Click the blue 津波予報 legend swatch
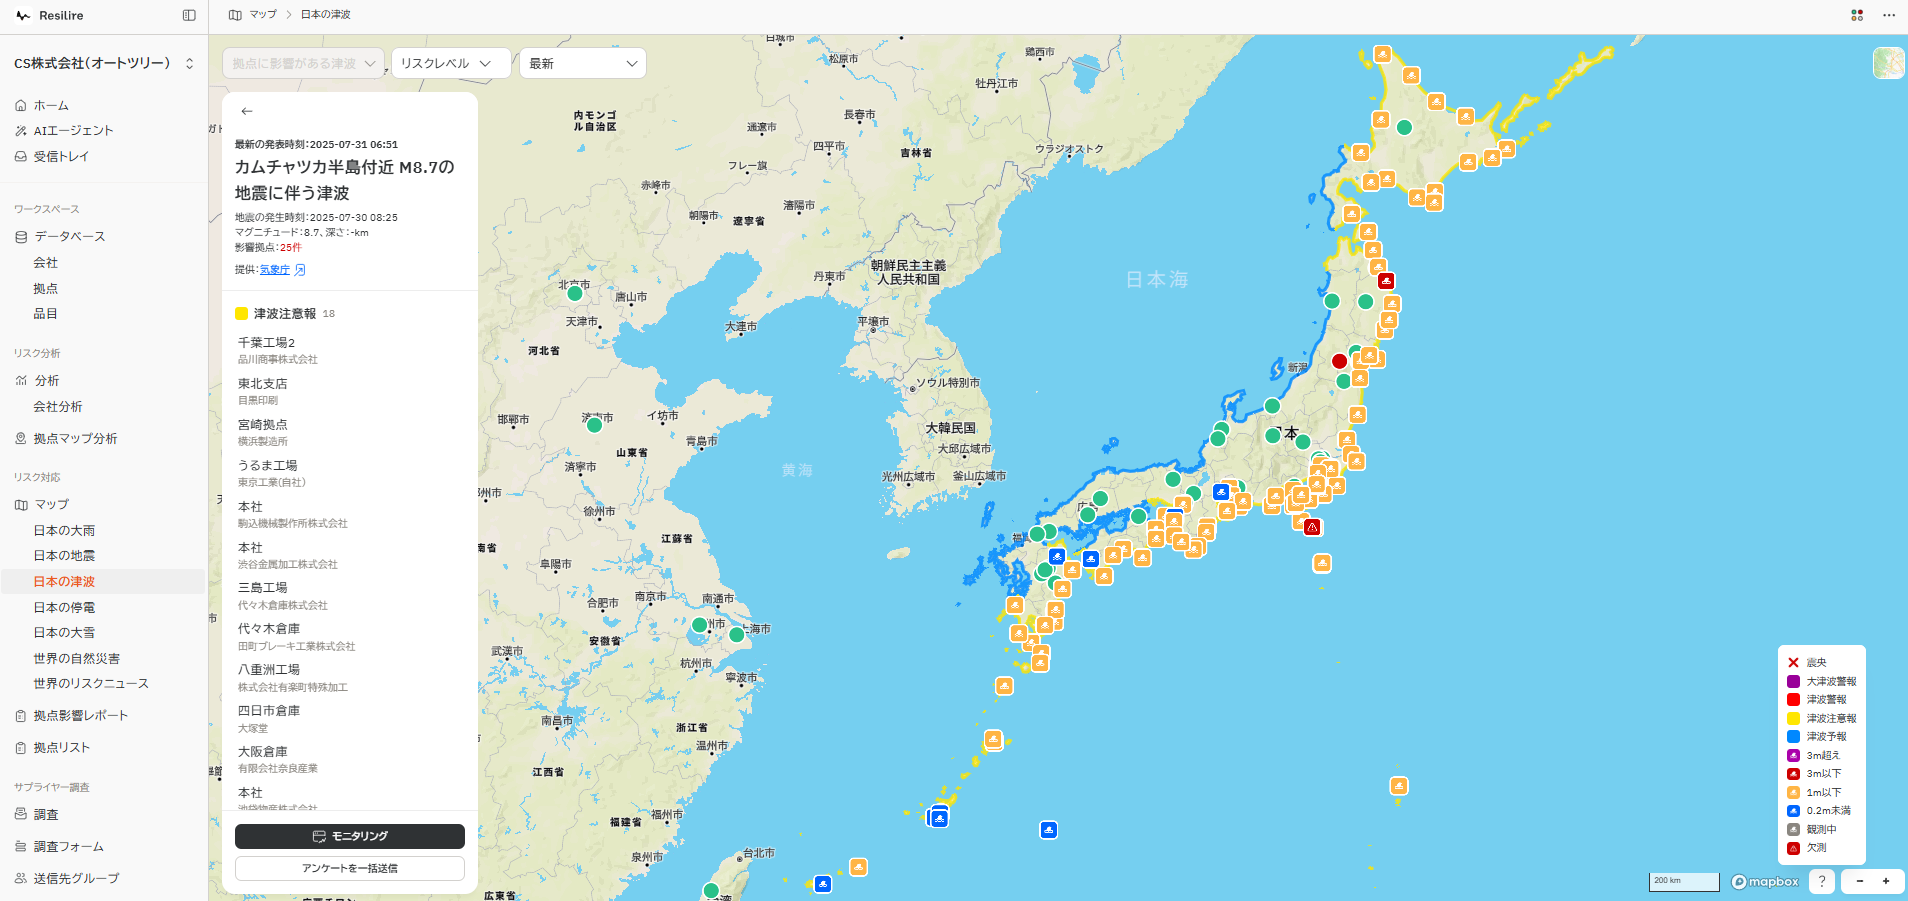This screenshot has width=1908, height=901. coord(1794,737)
